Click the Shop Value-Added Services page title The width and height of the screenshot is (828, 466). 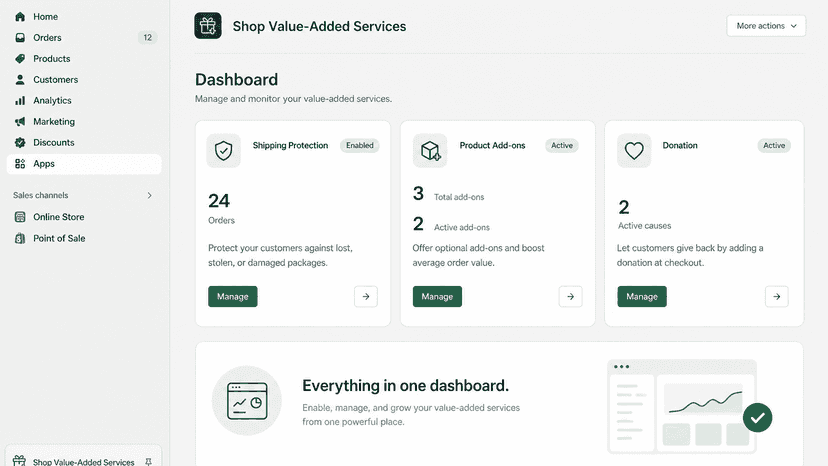point(319,26)
